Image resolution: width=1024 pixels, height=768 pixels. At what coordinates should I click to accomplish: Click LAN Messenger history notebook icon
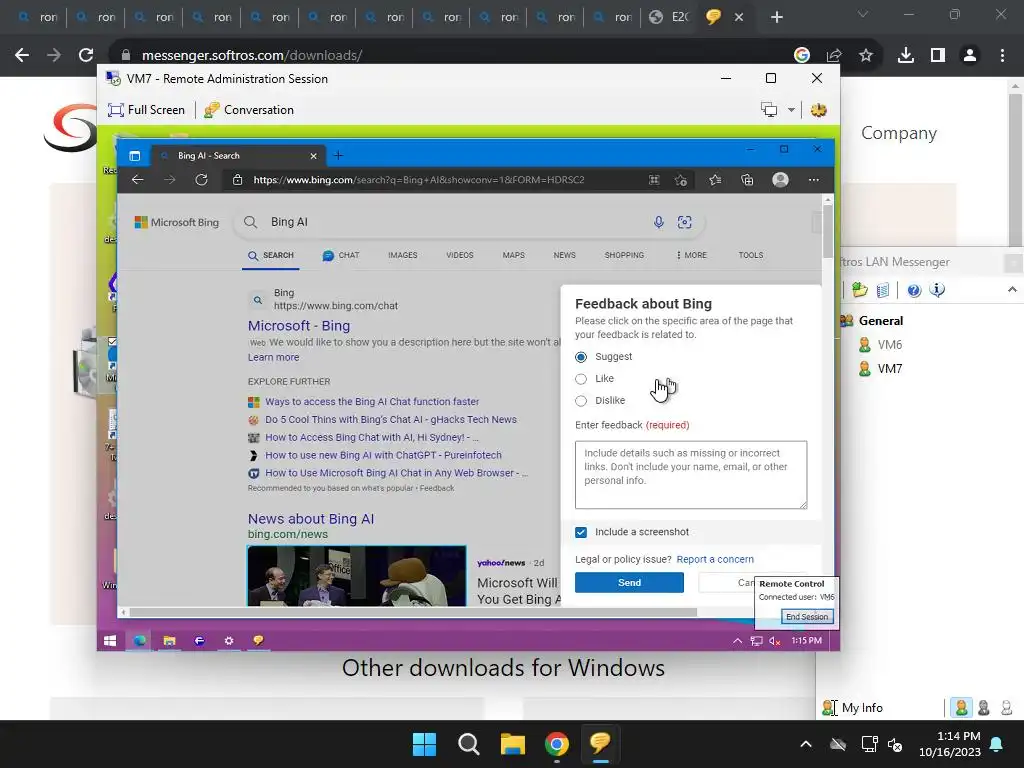[x=883, y=290]
